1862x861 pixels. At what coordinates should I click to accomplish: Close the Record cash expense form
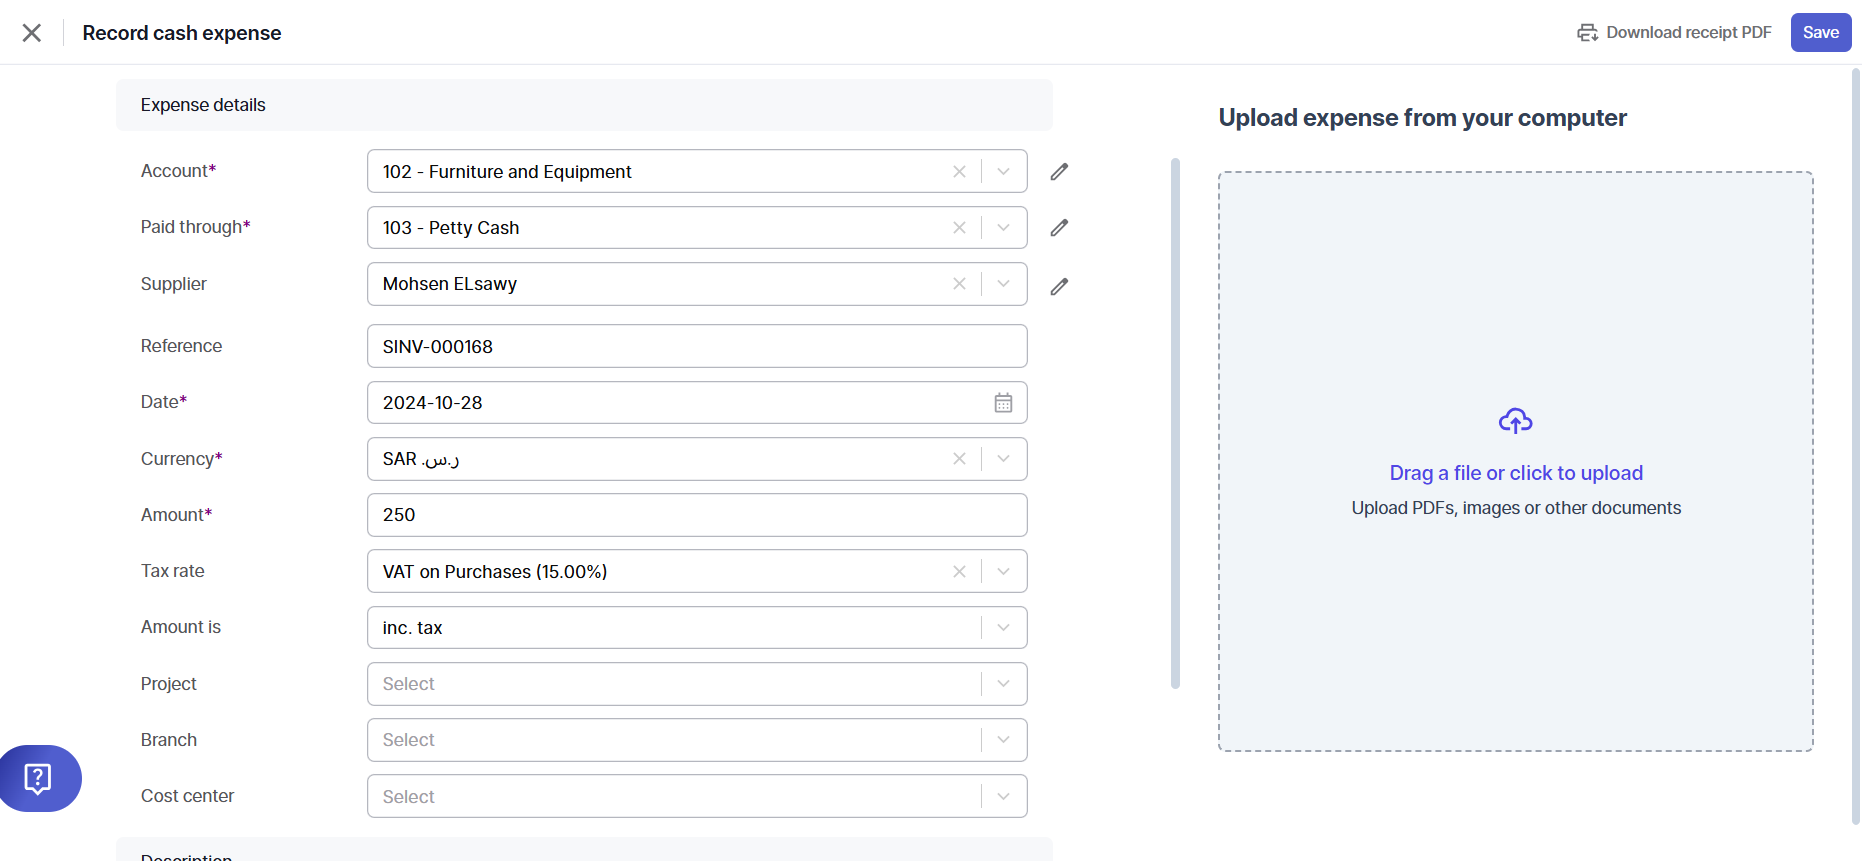pyautogui.click(x=32, y=33)
